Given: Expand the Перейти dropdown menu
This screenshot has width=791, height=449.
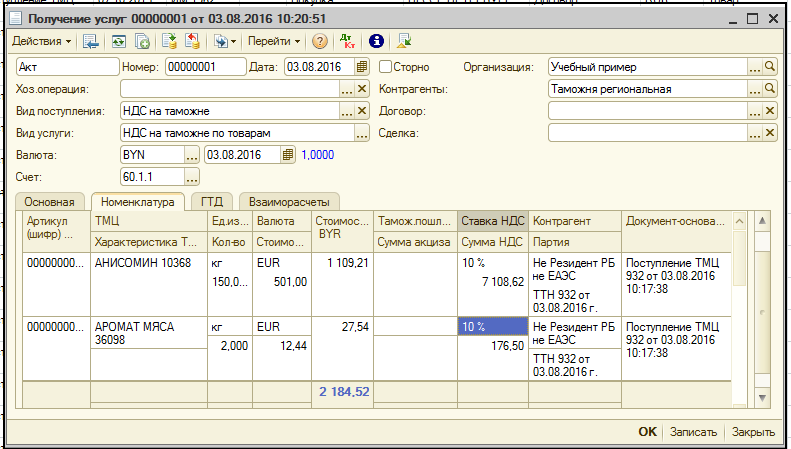Looking at the screenshot, I should (274, 41).
